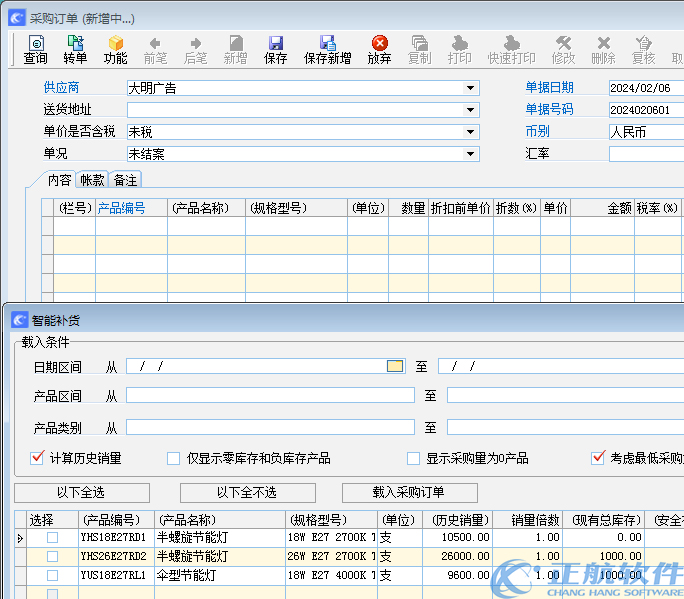
Task: Click the 载入采购订单 button
Action: click(409, 493)
